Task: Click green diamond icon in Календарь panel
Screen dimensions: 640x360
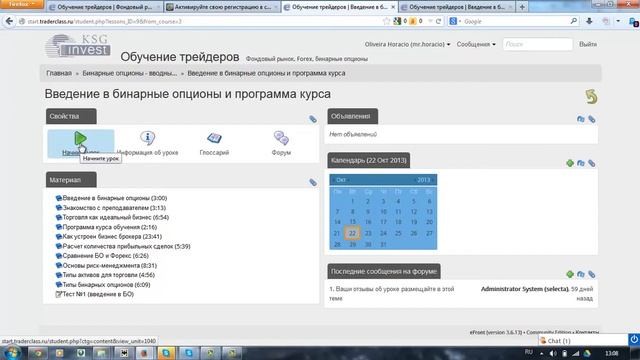Action: pos(570,163)
